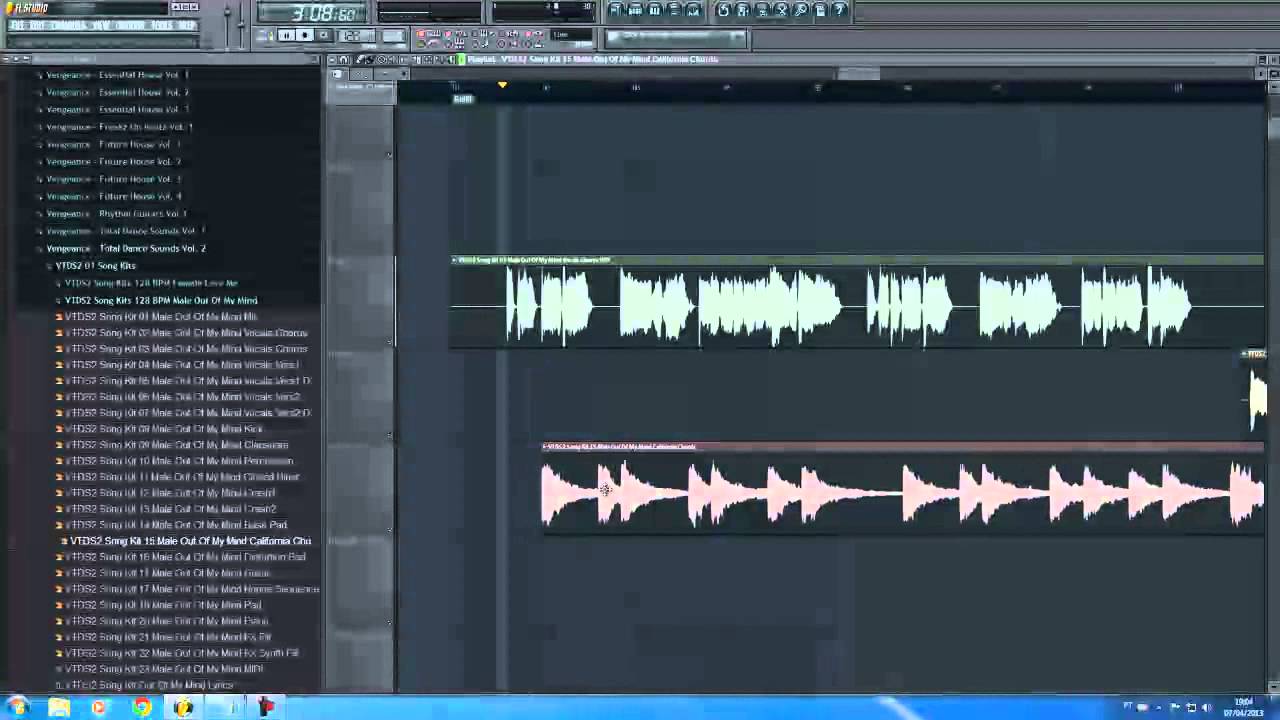Open the FILE menu
Screen dimensions: 1280x720
coord(17,25)
